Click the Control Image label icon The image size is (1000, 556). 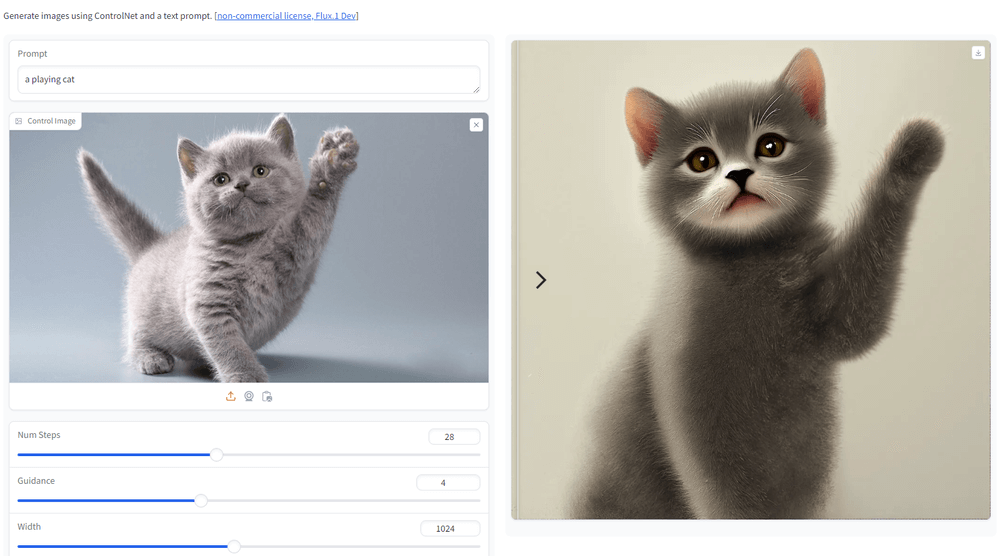click(18, 121)
